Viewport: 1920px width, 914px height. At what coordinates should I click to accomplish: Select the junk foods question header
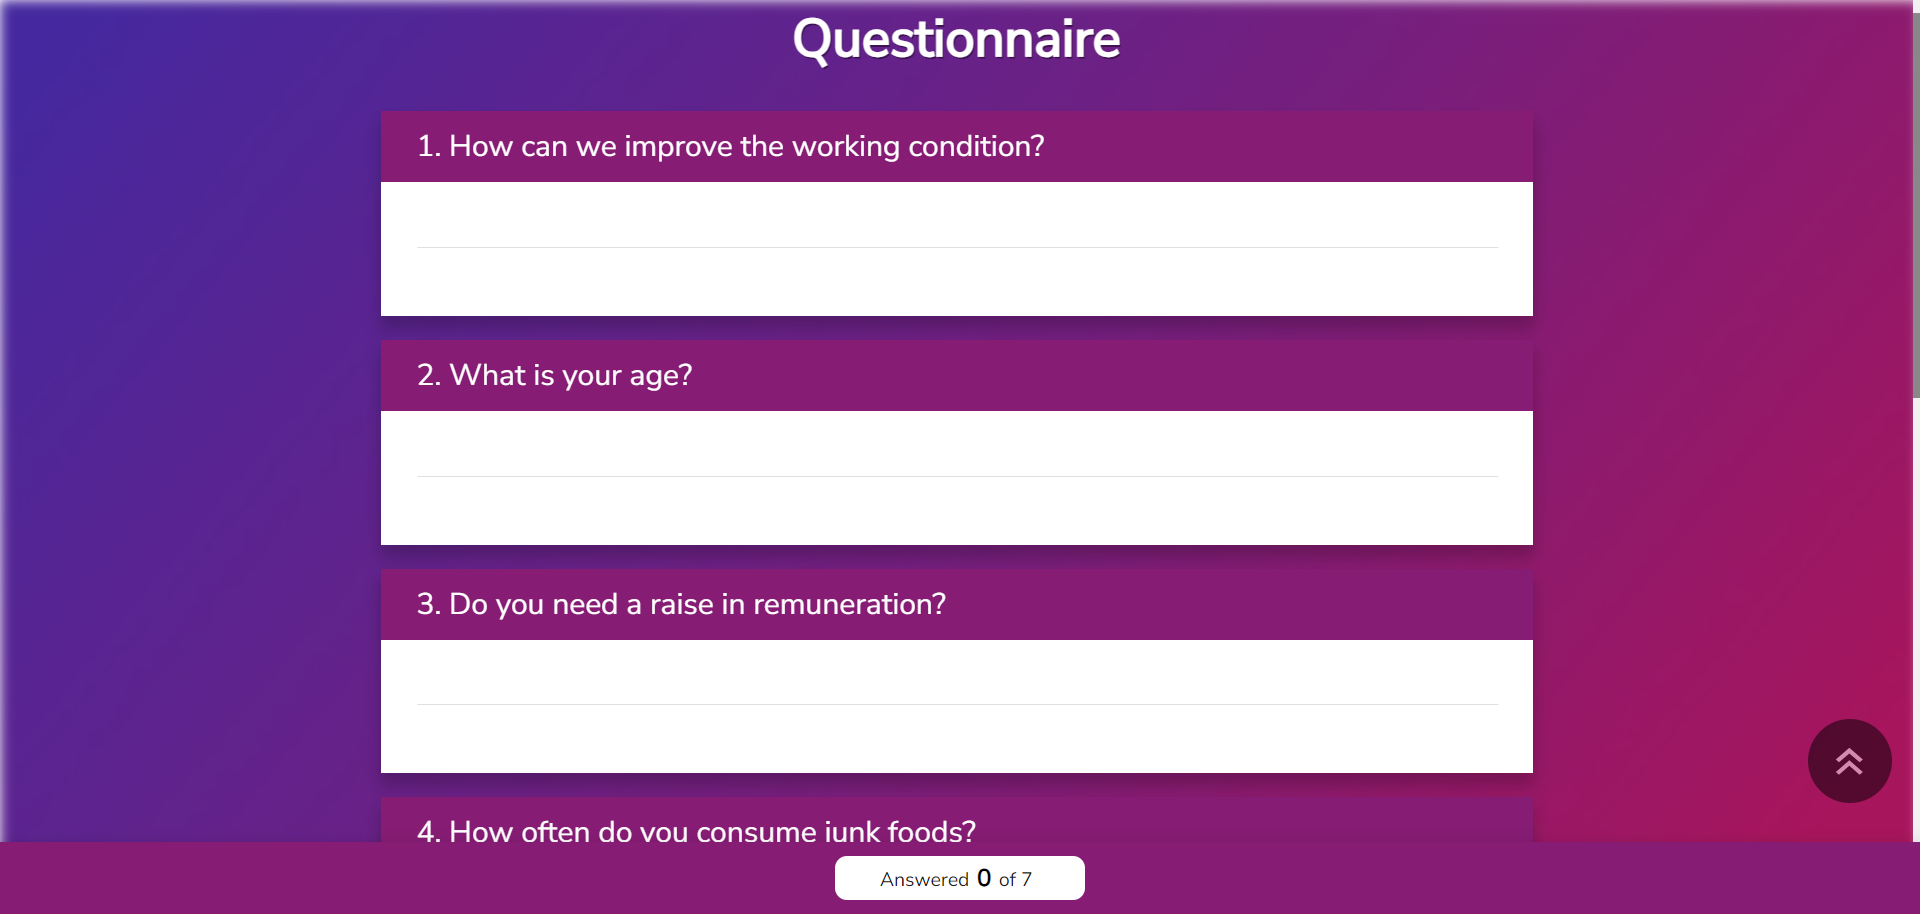(x=697, y=831)
